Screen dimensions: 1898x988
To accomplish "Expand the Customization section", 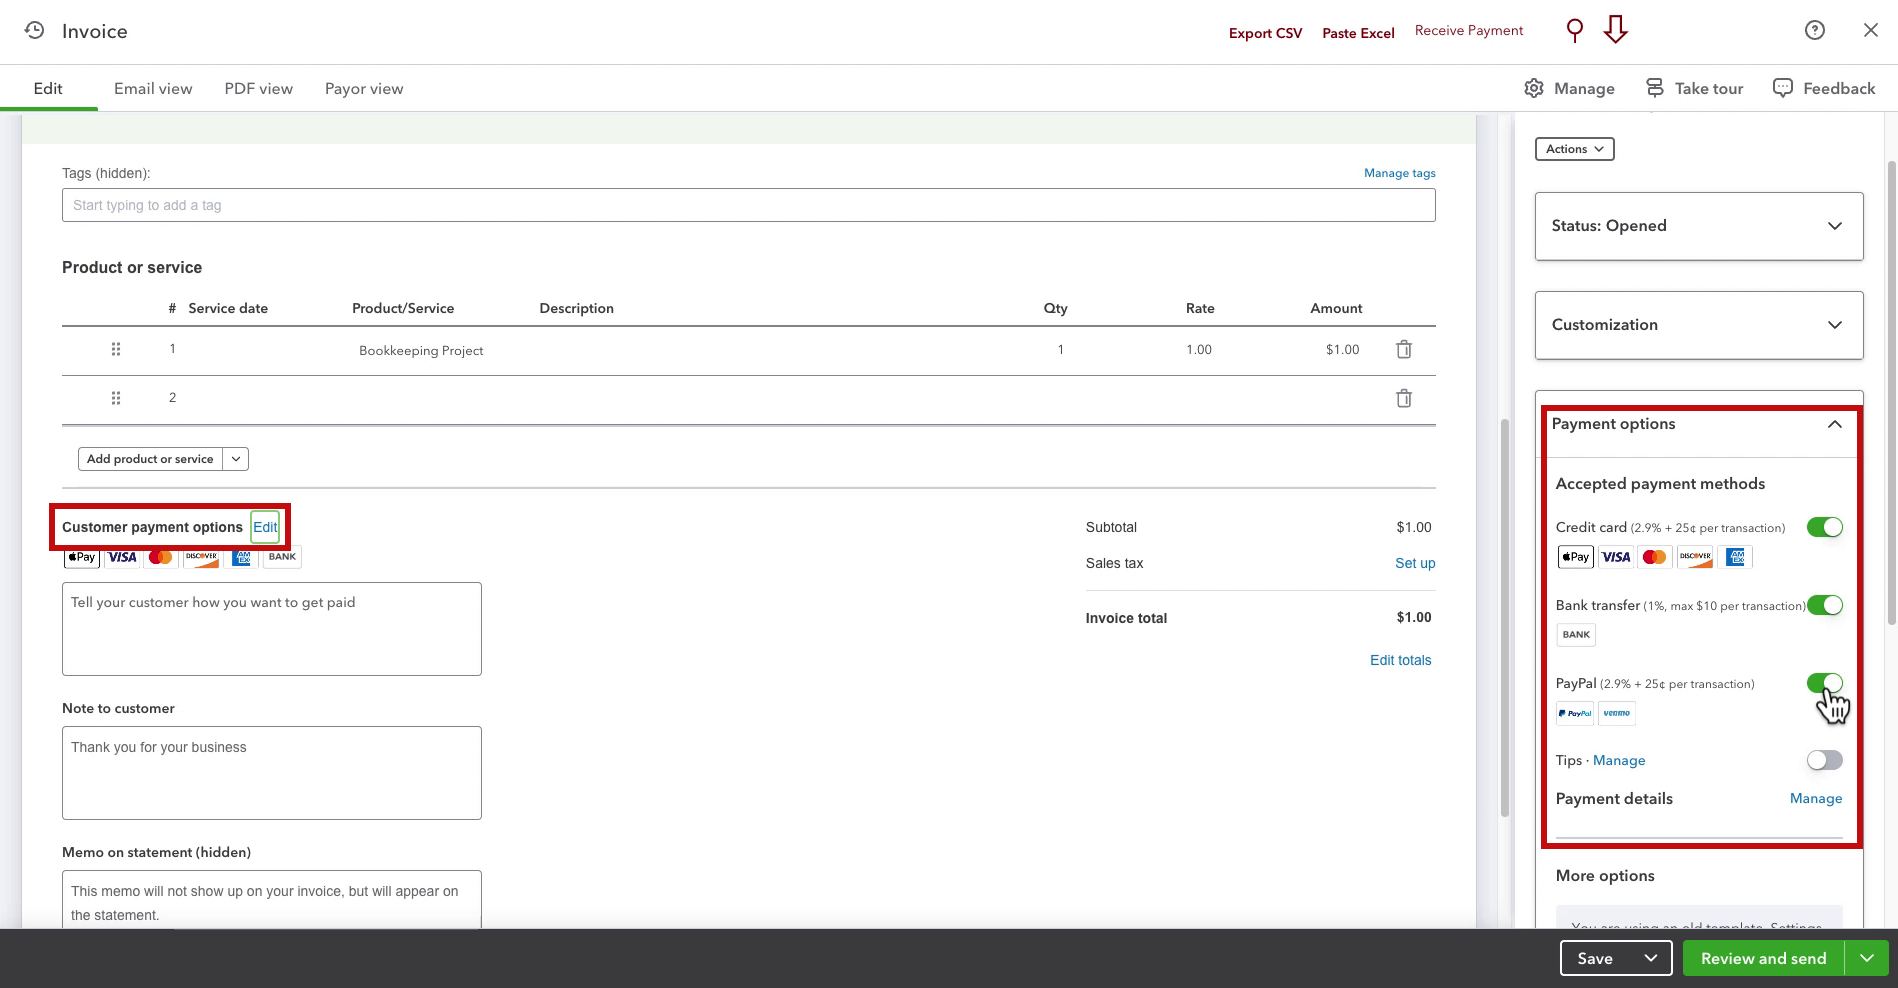I will [1699, 325].
